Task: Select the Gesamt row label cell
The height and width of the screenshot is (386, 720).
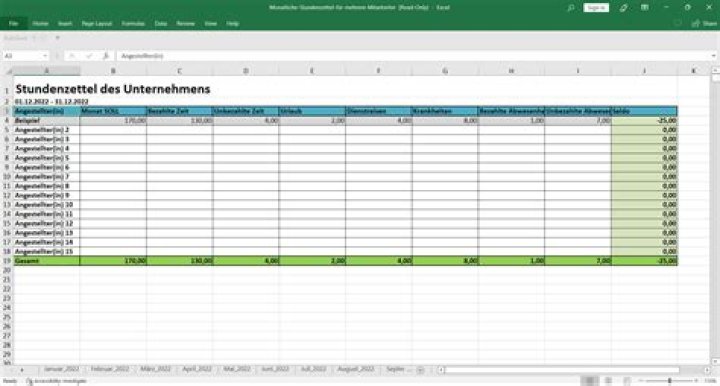Action: coord(47,261)
